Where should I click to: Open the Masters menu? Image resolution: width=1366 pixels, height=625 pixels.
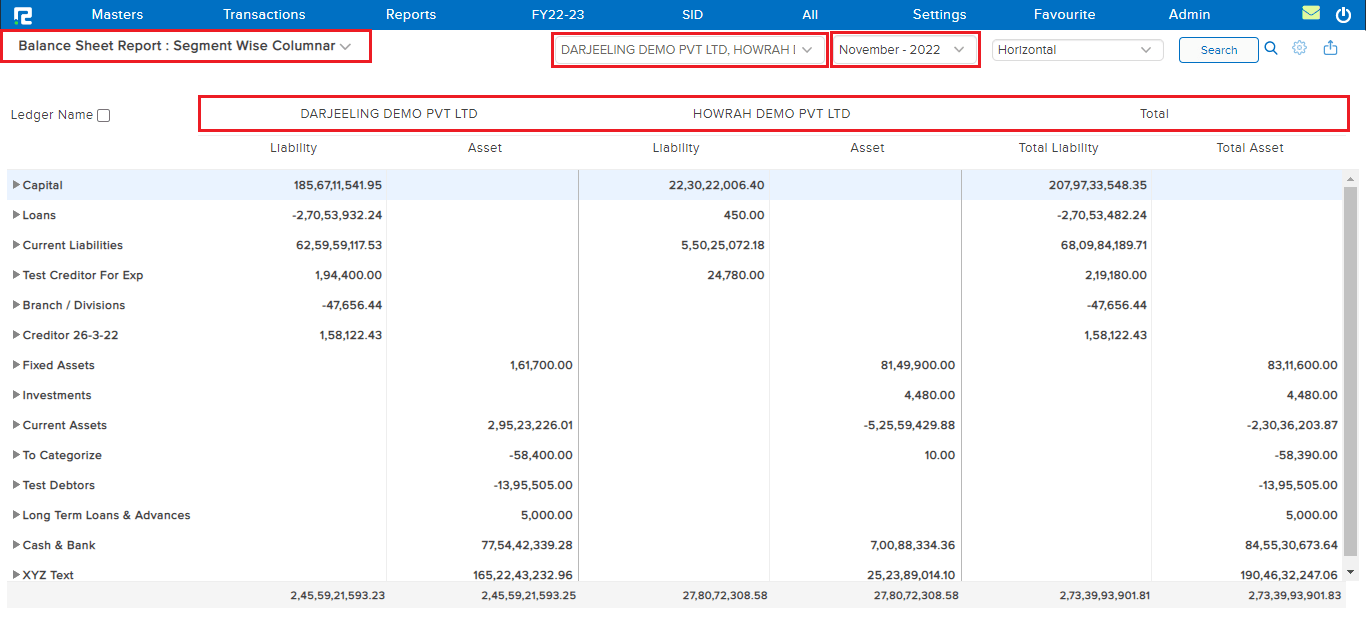click(x=117, y=14)
